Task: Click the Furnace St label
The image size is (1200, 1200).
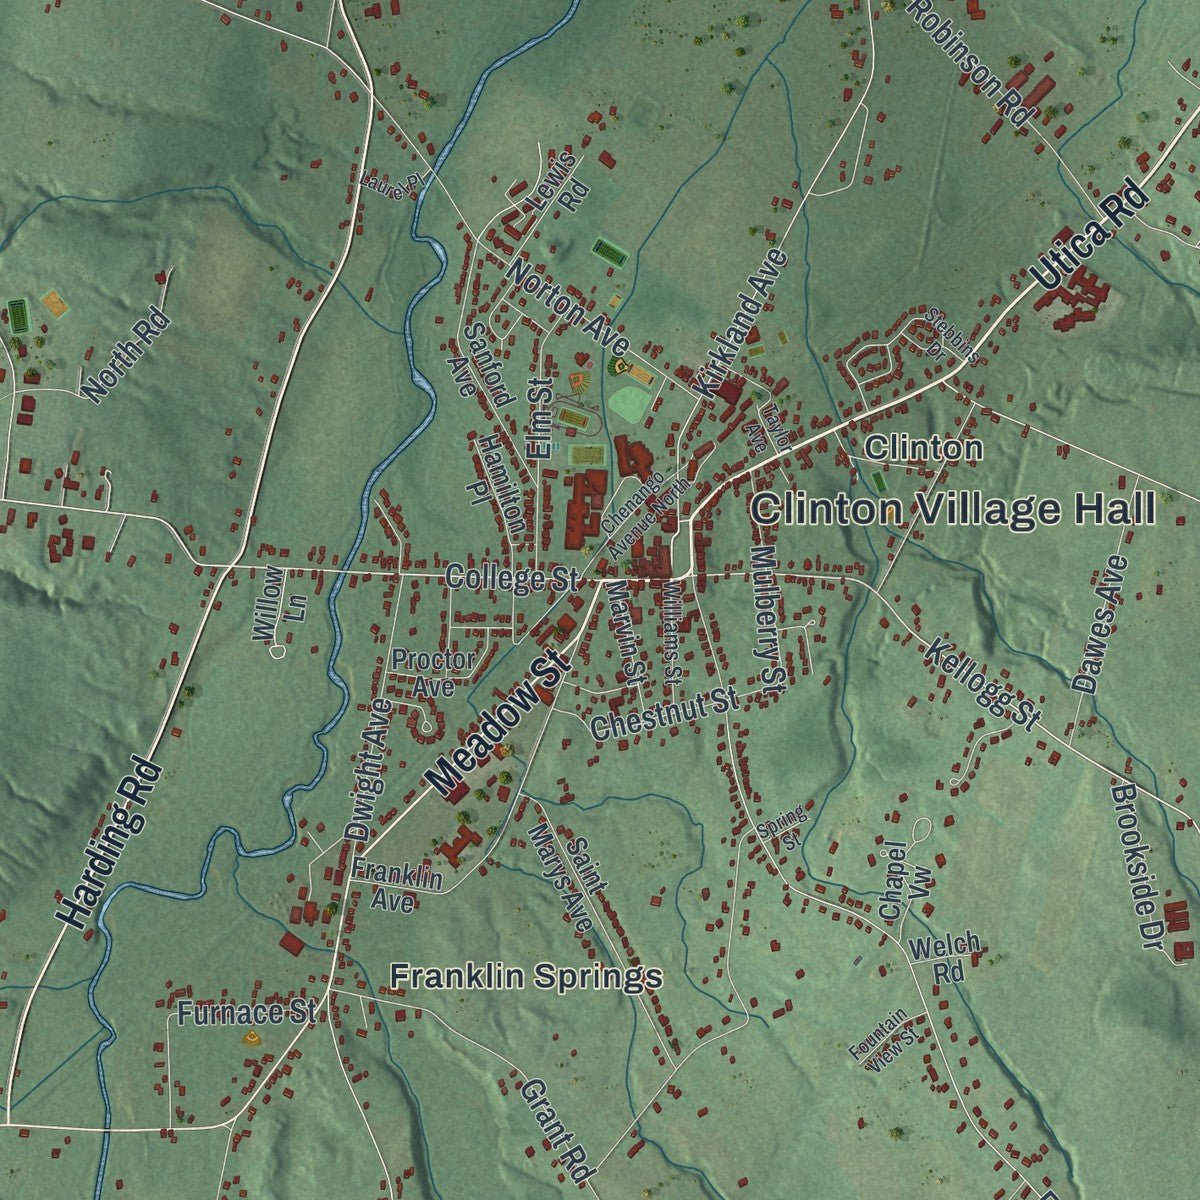Action: (x=247, y=1013)
